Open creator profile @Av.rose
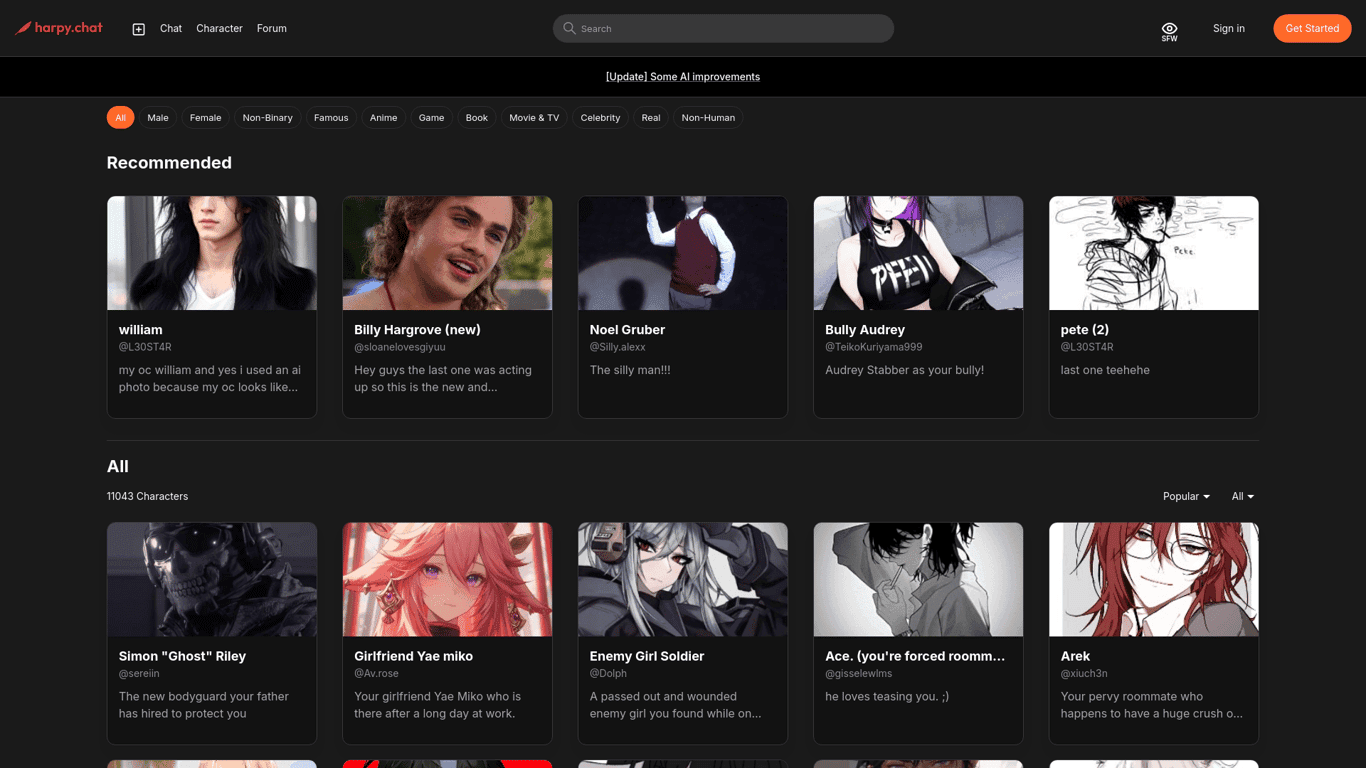This screenshot has width=1366, height=768. pos(376,674)
